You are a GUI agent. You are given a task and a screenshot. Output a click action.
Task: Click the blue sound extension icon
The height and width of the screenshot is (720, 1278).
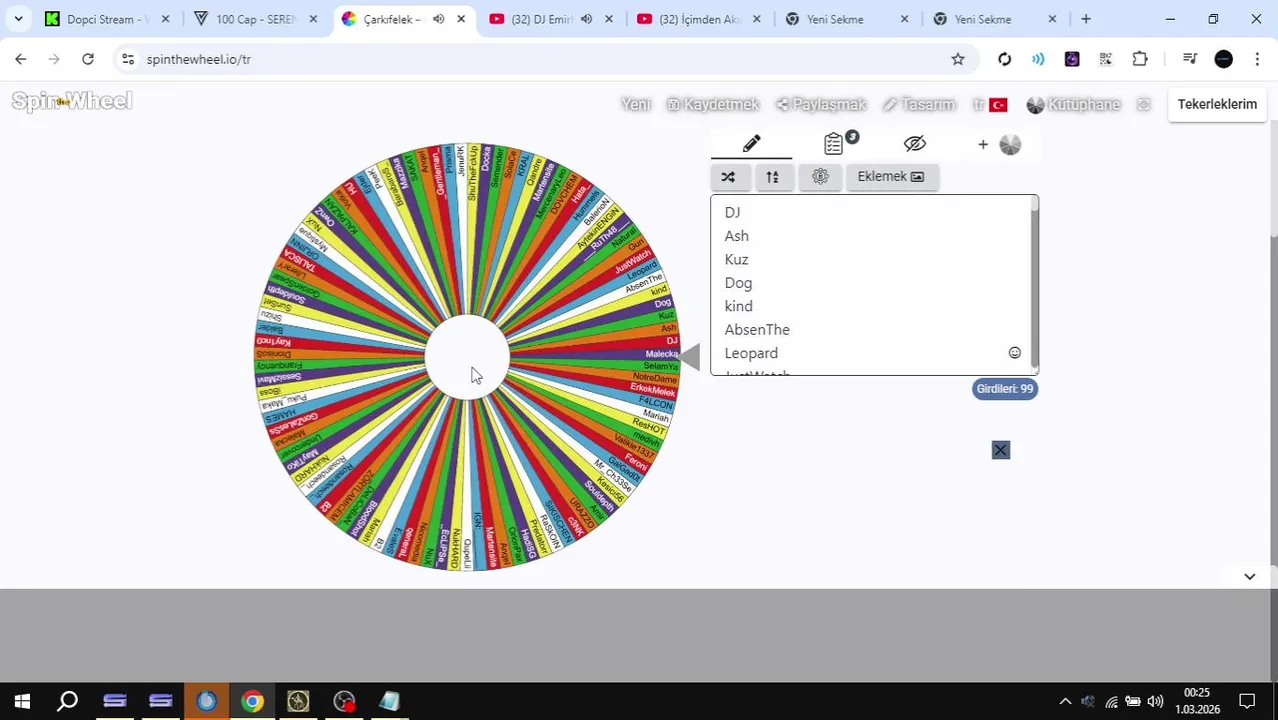[x=1038, y=59]
